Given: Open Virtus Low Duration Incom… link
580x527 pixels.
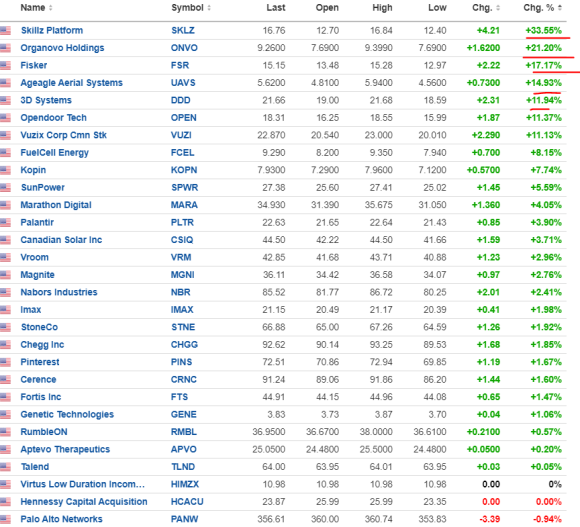Looking at the screenshot, I should (82, 484).
